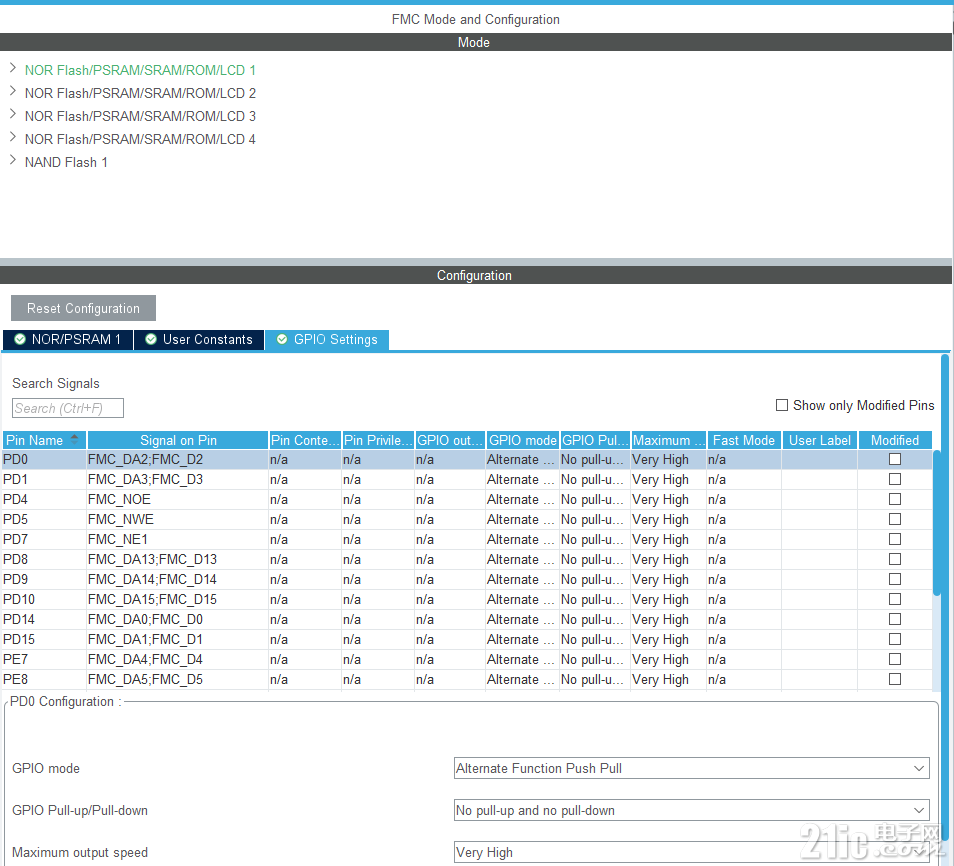Open the GPIO Settings tab

(327, 340)
